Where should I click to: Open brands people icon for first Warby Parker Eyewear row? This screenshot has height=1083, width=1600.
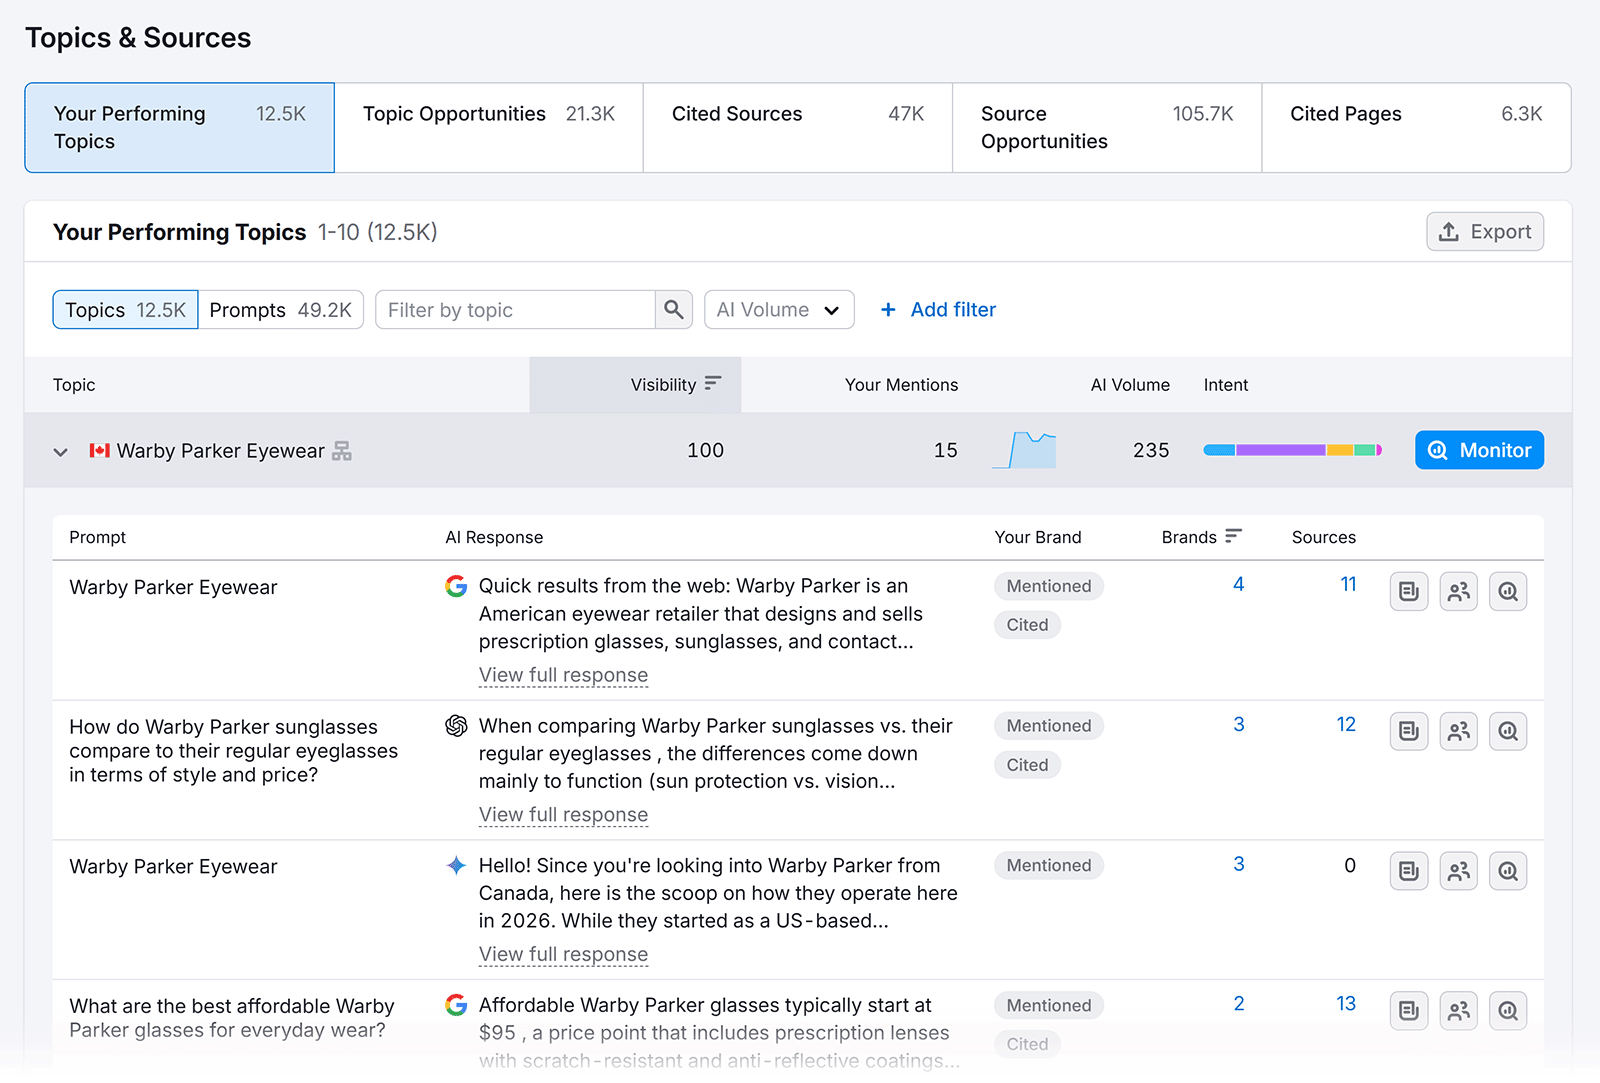[1459, 592]
